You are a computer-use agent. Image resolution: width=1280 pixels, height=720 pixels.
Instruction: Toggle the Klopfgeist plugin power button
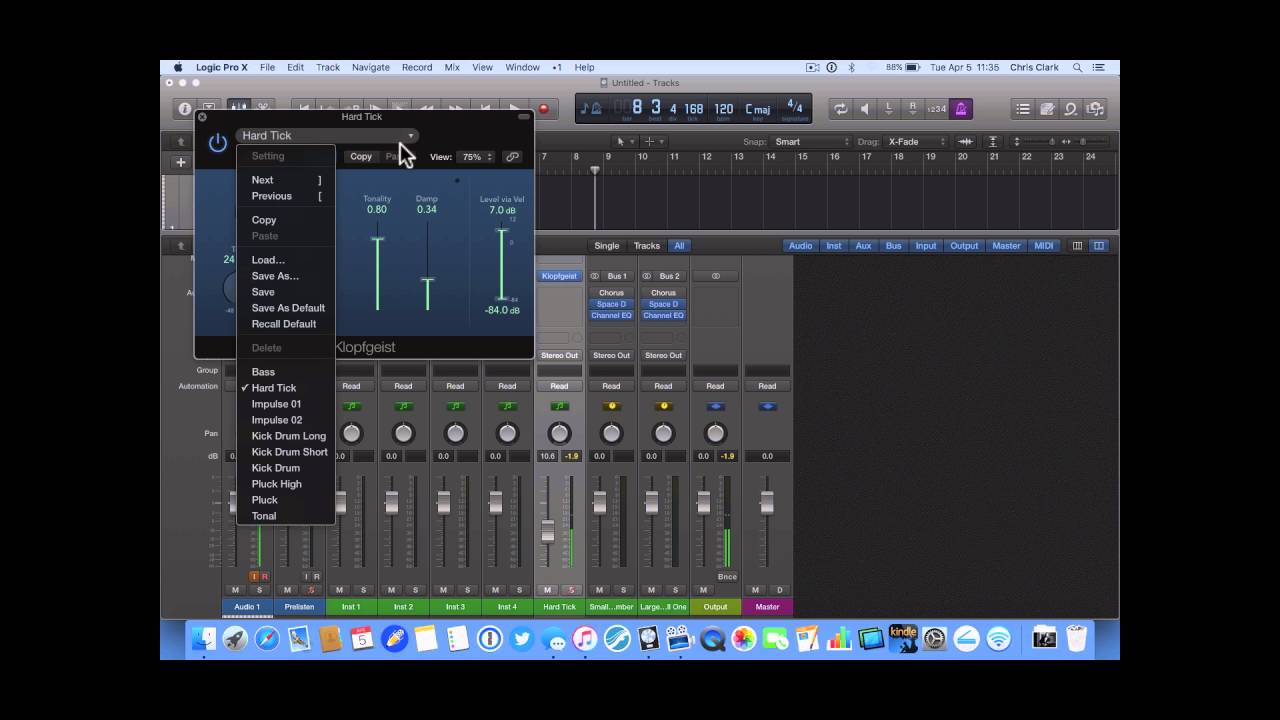click(217, 143)
